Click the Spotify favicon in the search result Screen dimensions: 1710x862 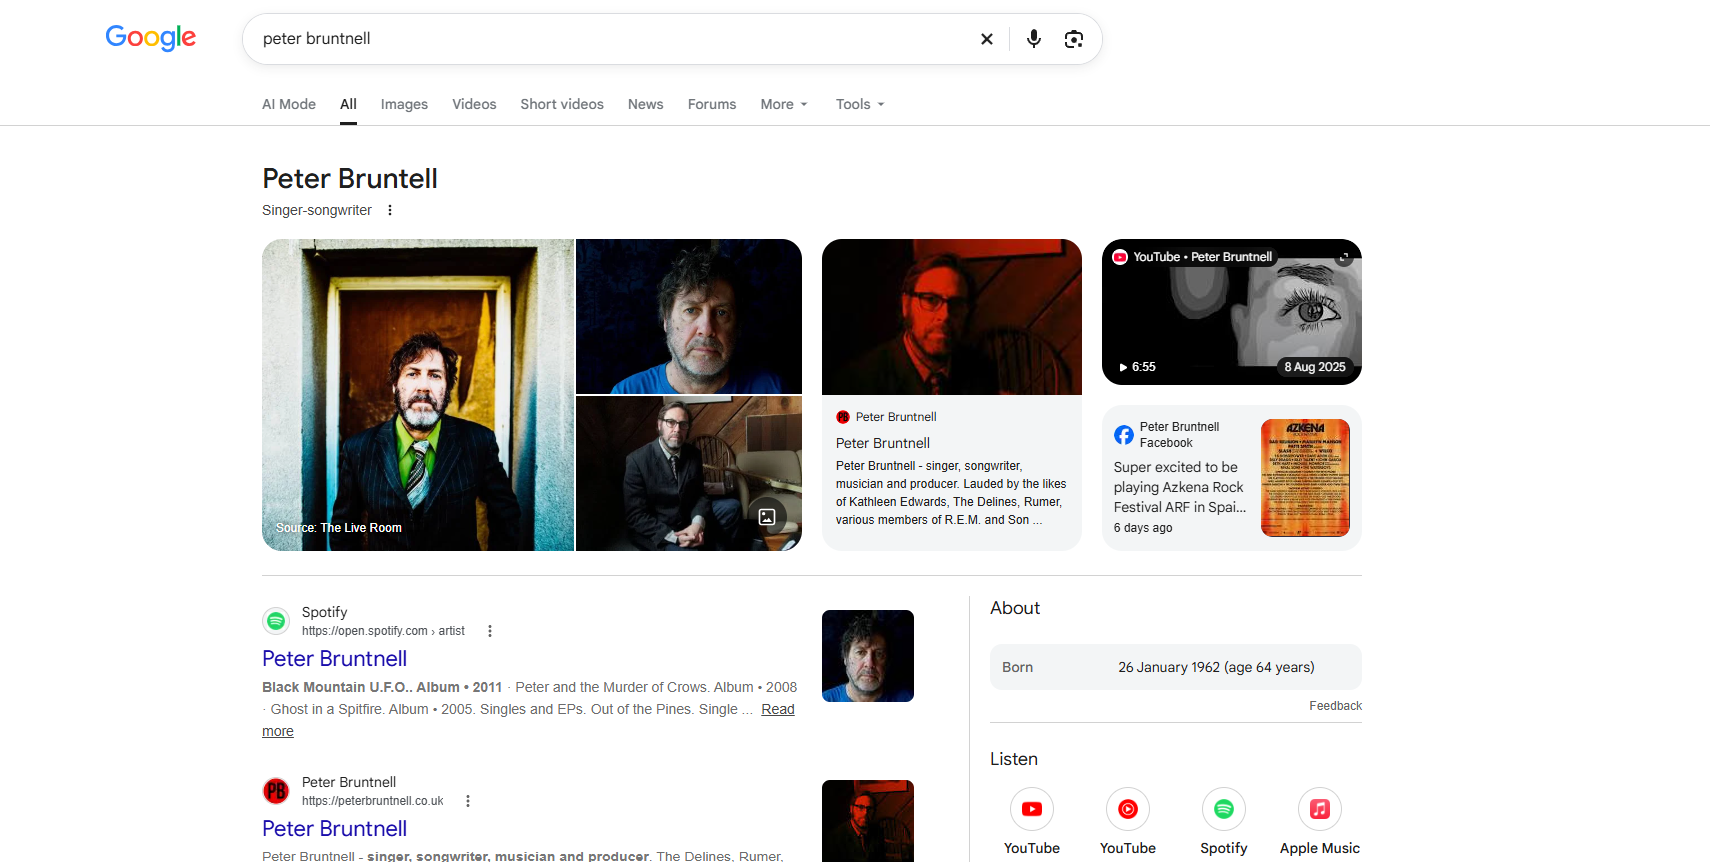click(276, 621)
